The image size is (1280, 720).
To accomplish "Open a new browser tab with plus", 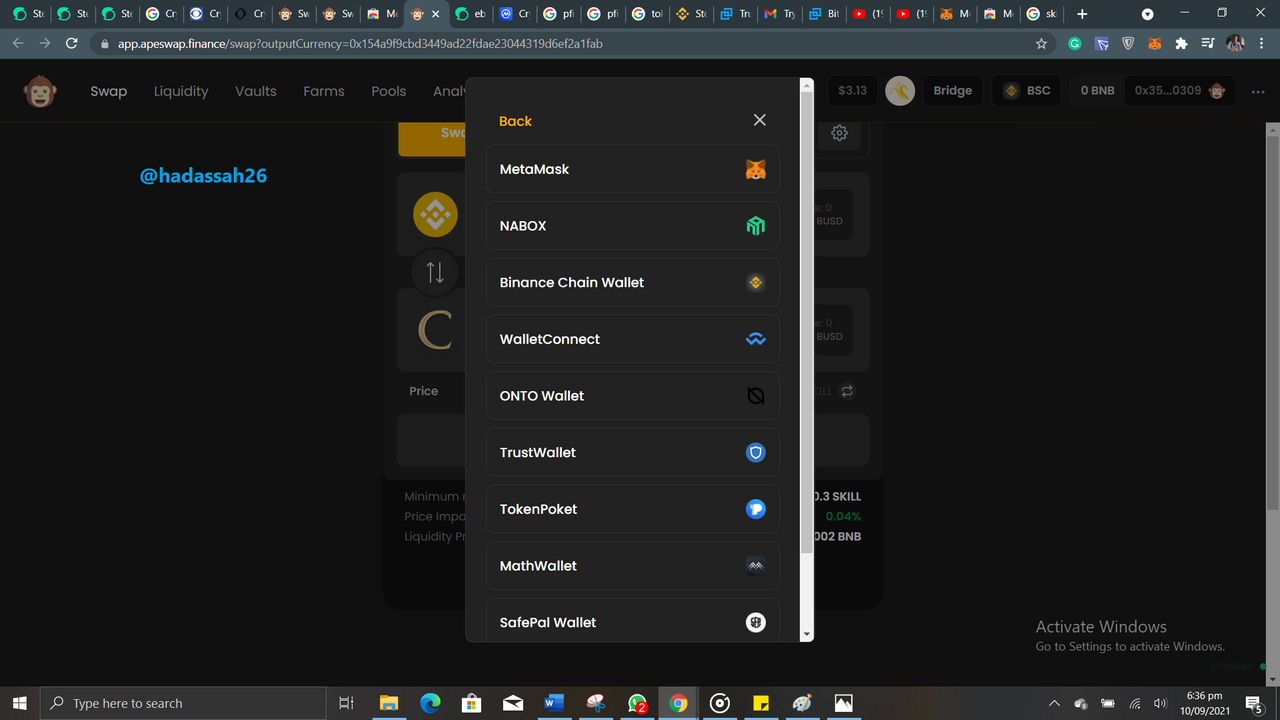I will tap(1082, 14).
